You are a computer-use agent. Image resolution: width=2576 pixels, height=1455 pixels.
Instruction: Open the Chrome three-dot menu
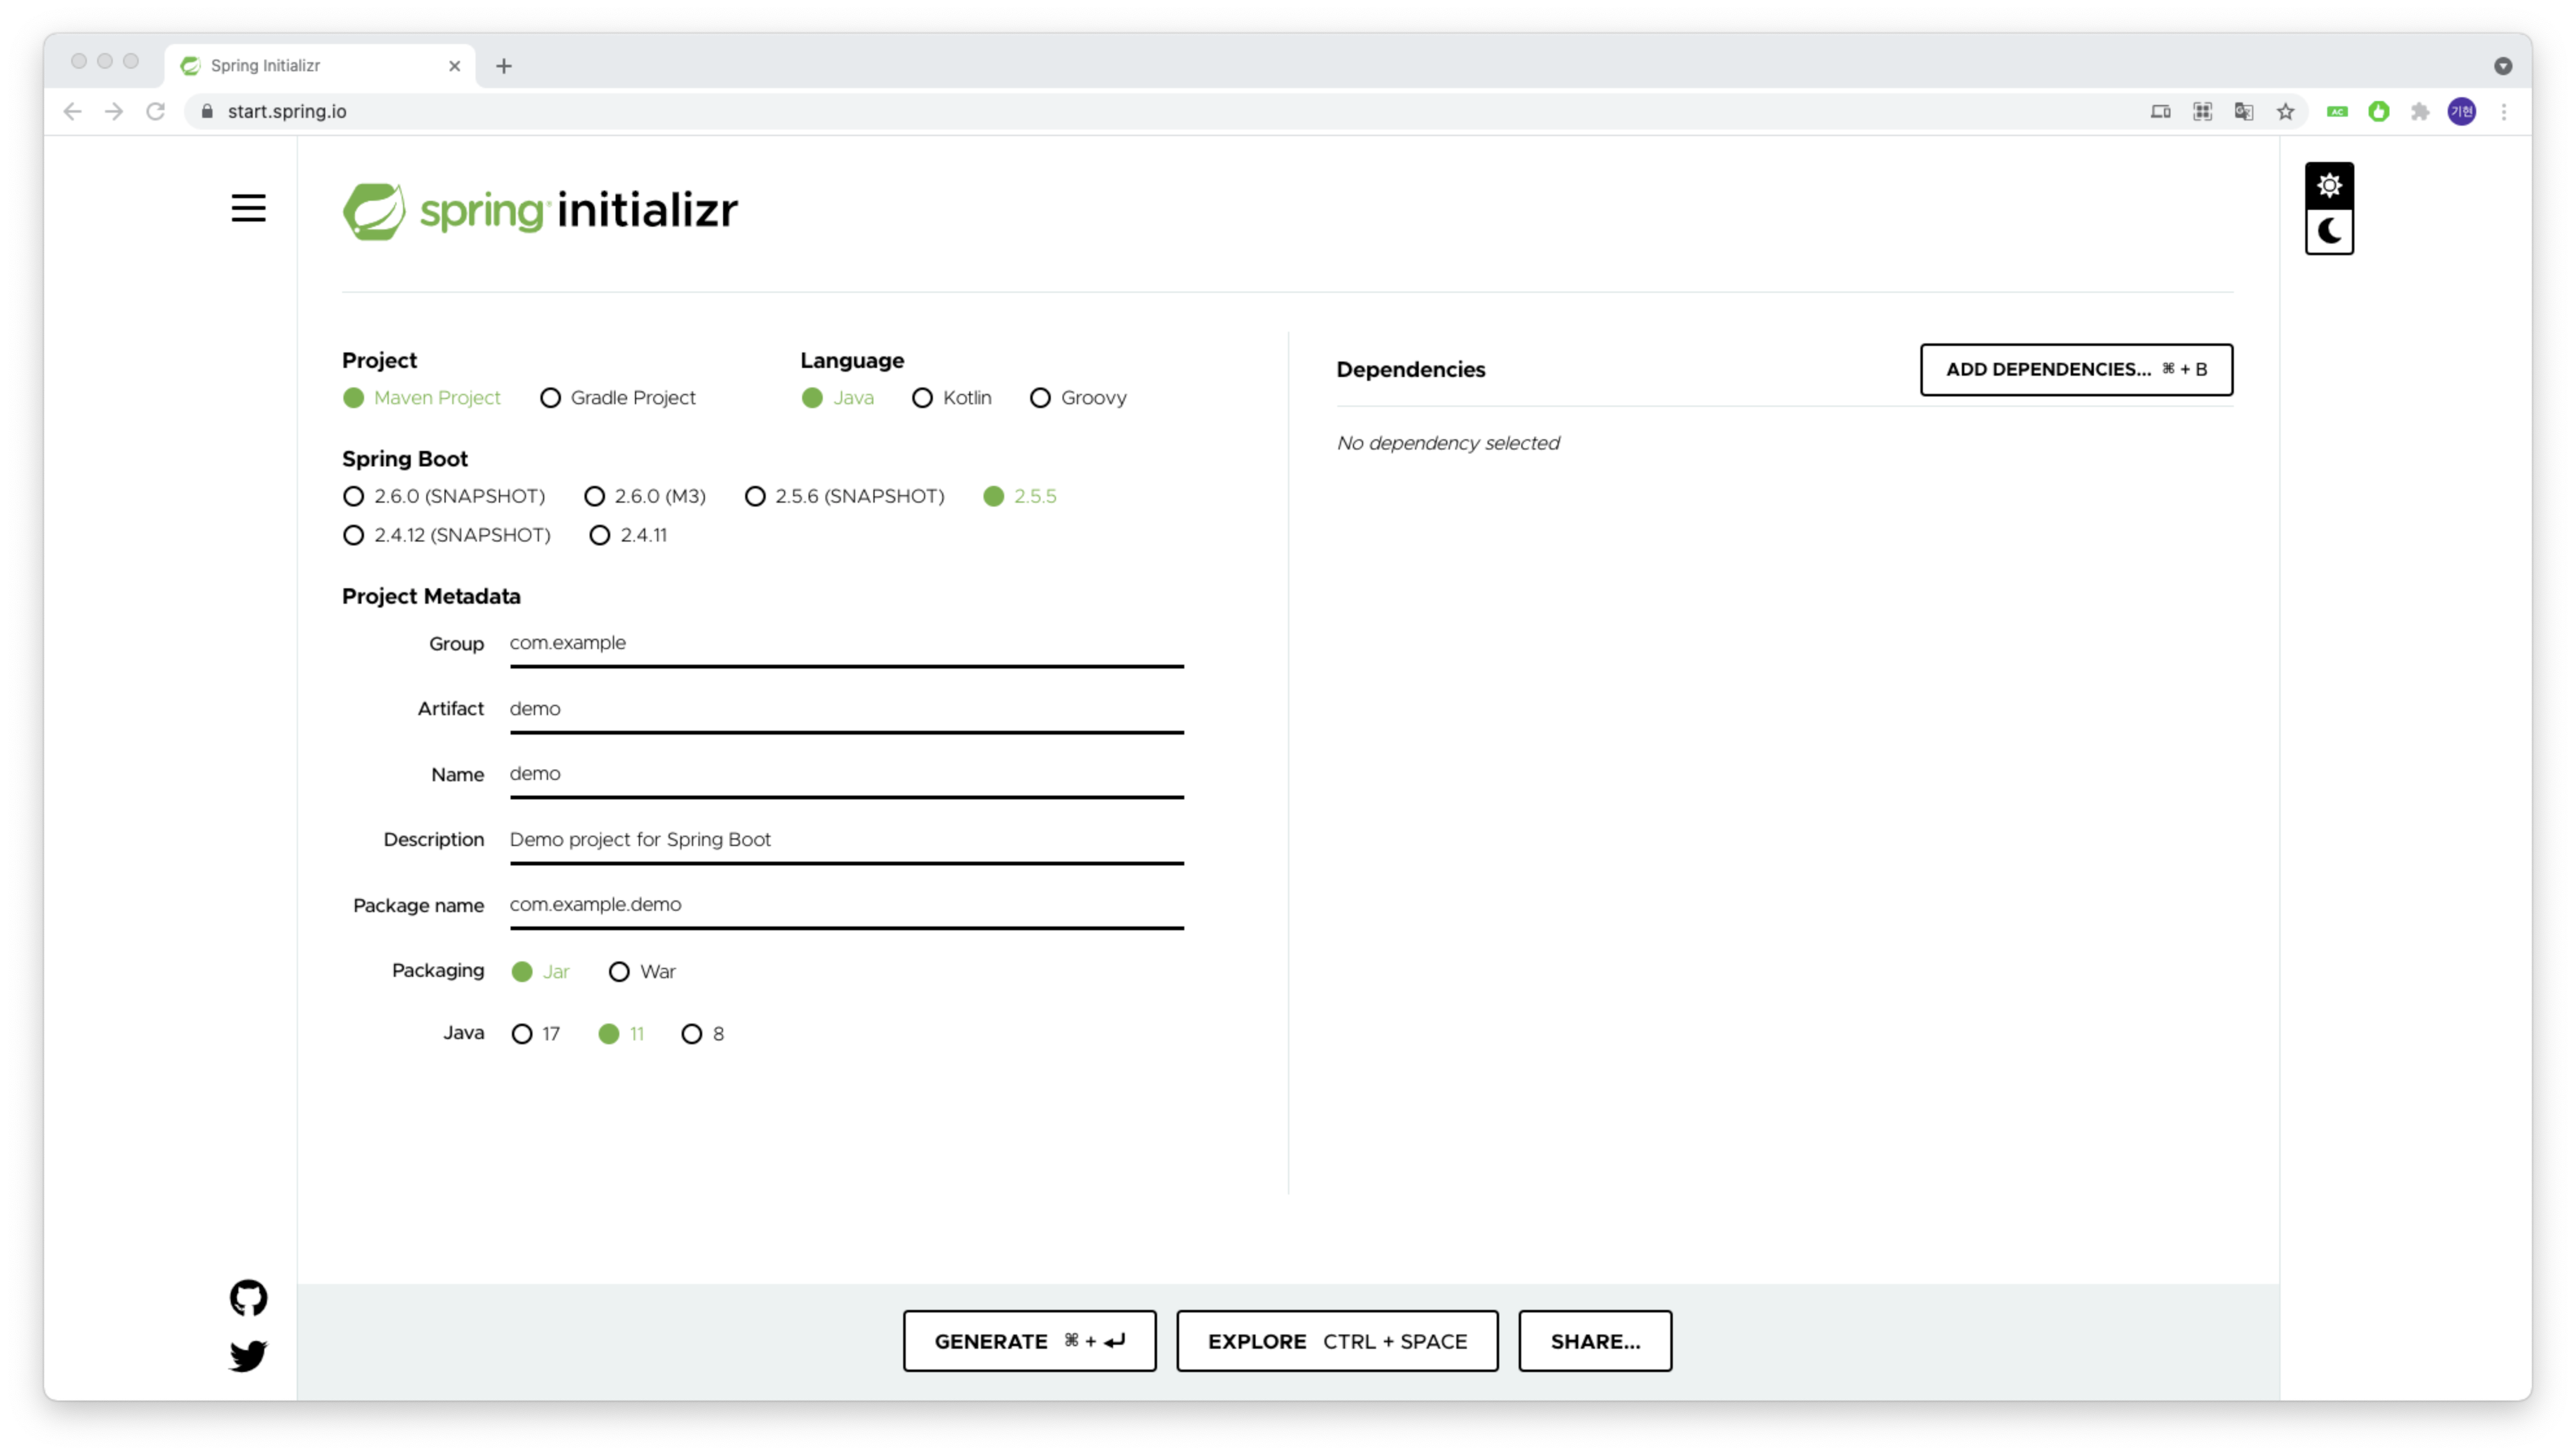[x=2504, y=111]
